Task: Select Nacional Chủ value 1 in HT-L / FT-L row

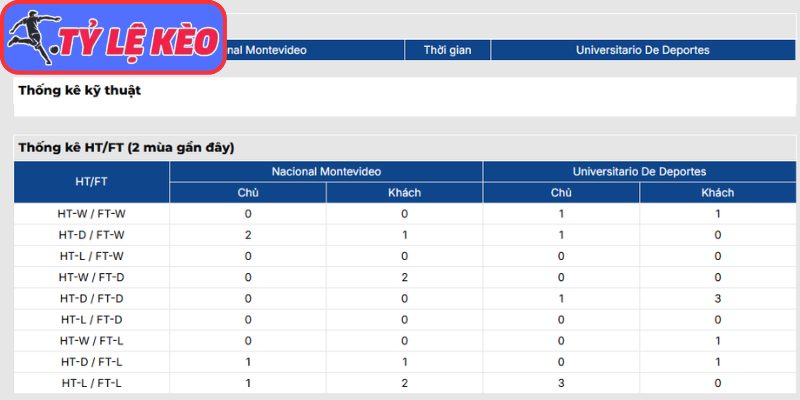Action: pyautogui.click(x=248, y=383)
